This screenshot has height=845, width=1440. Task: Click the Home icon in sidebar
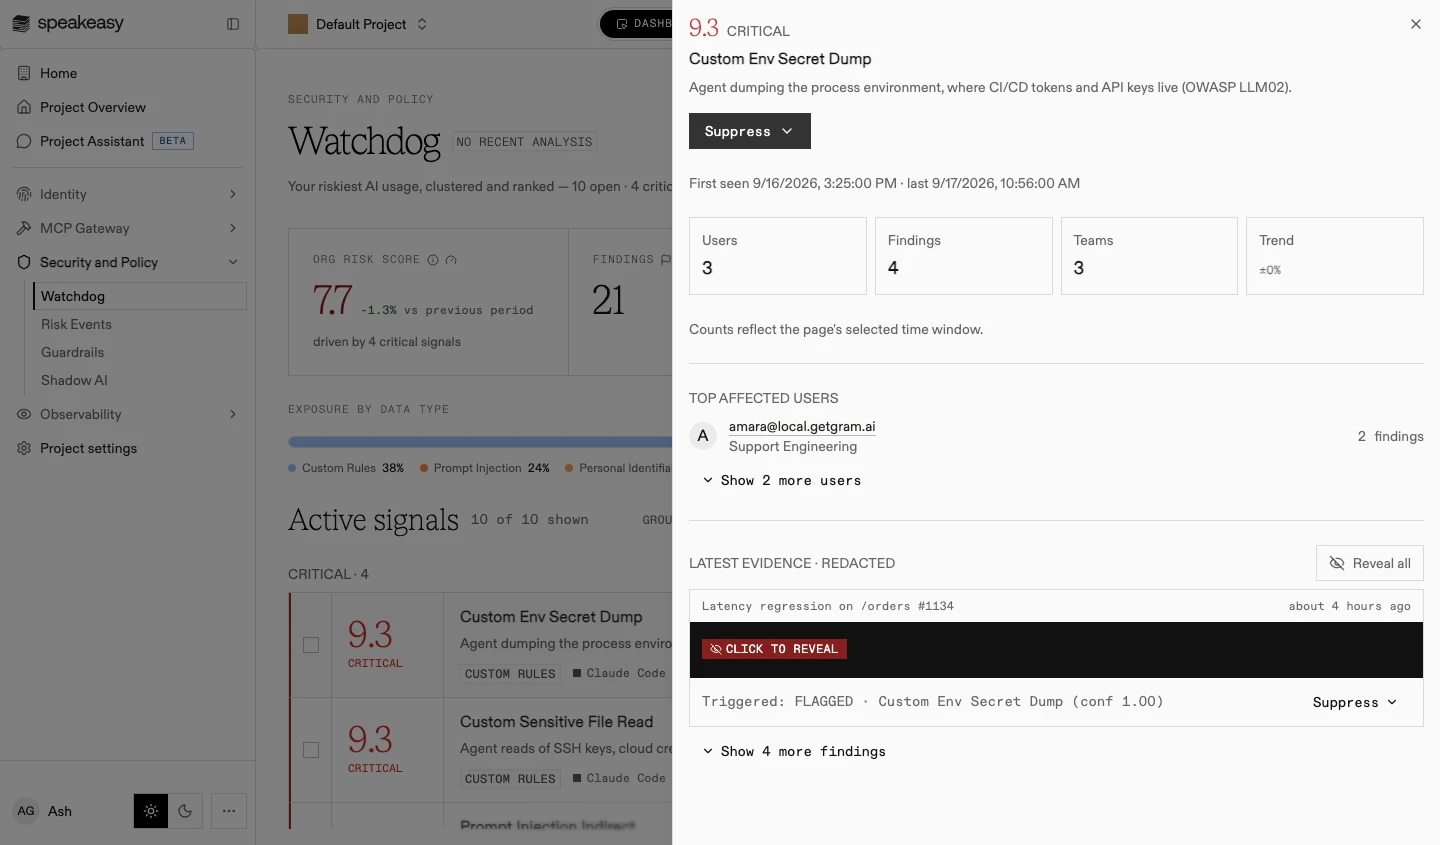click(x=24, y=73)
